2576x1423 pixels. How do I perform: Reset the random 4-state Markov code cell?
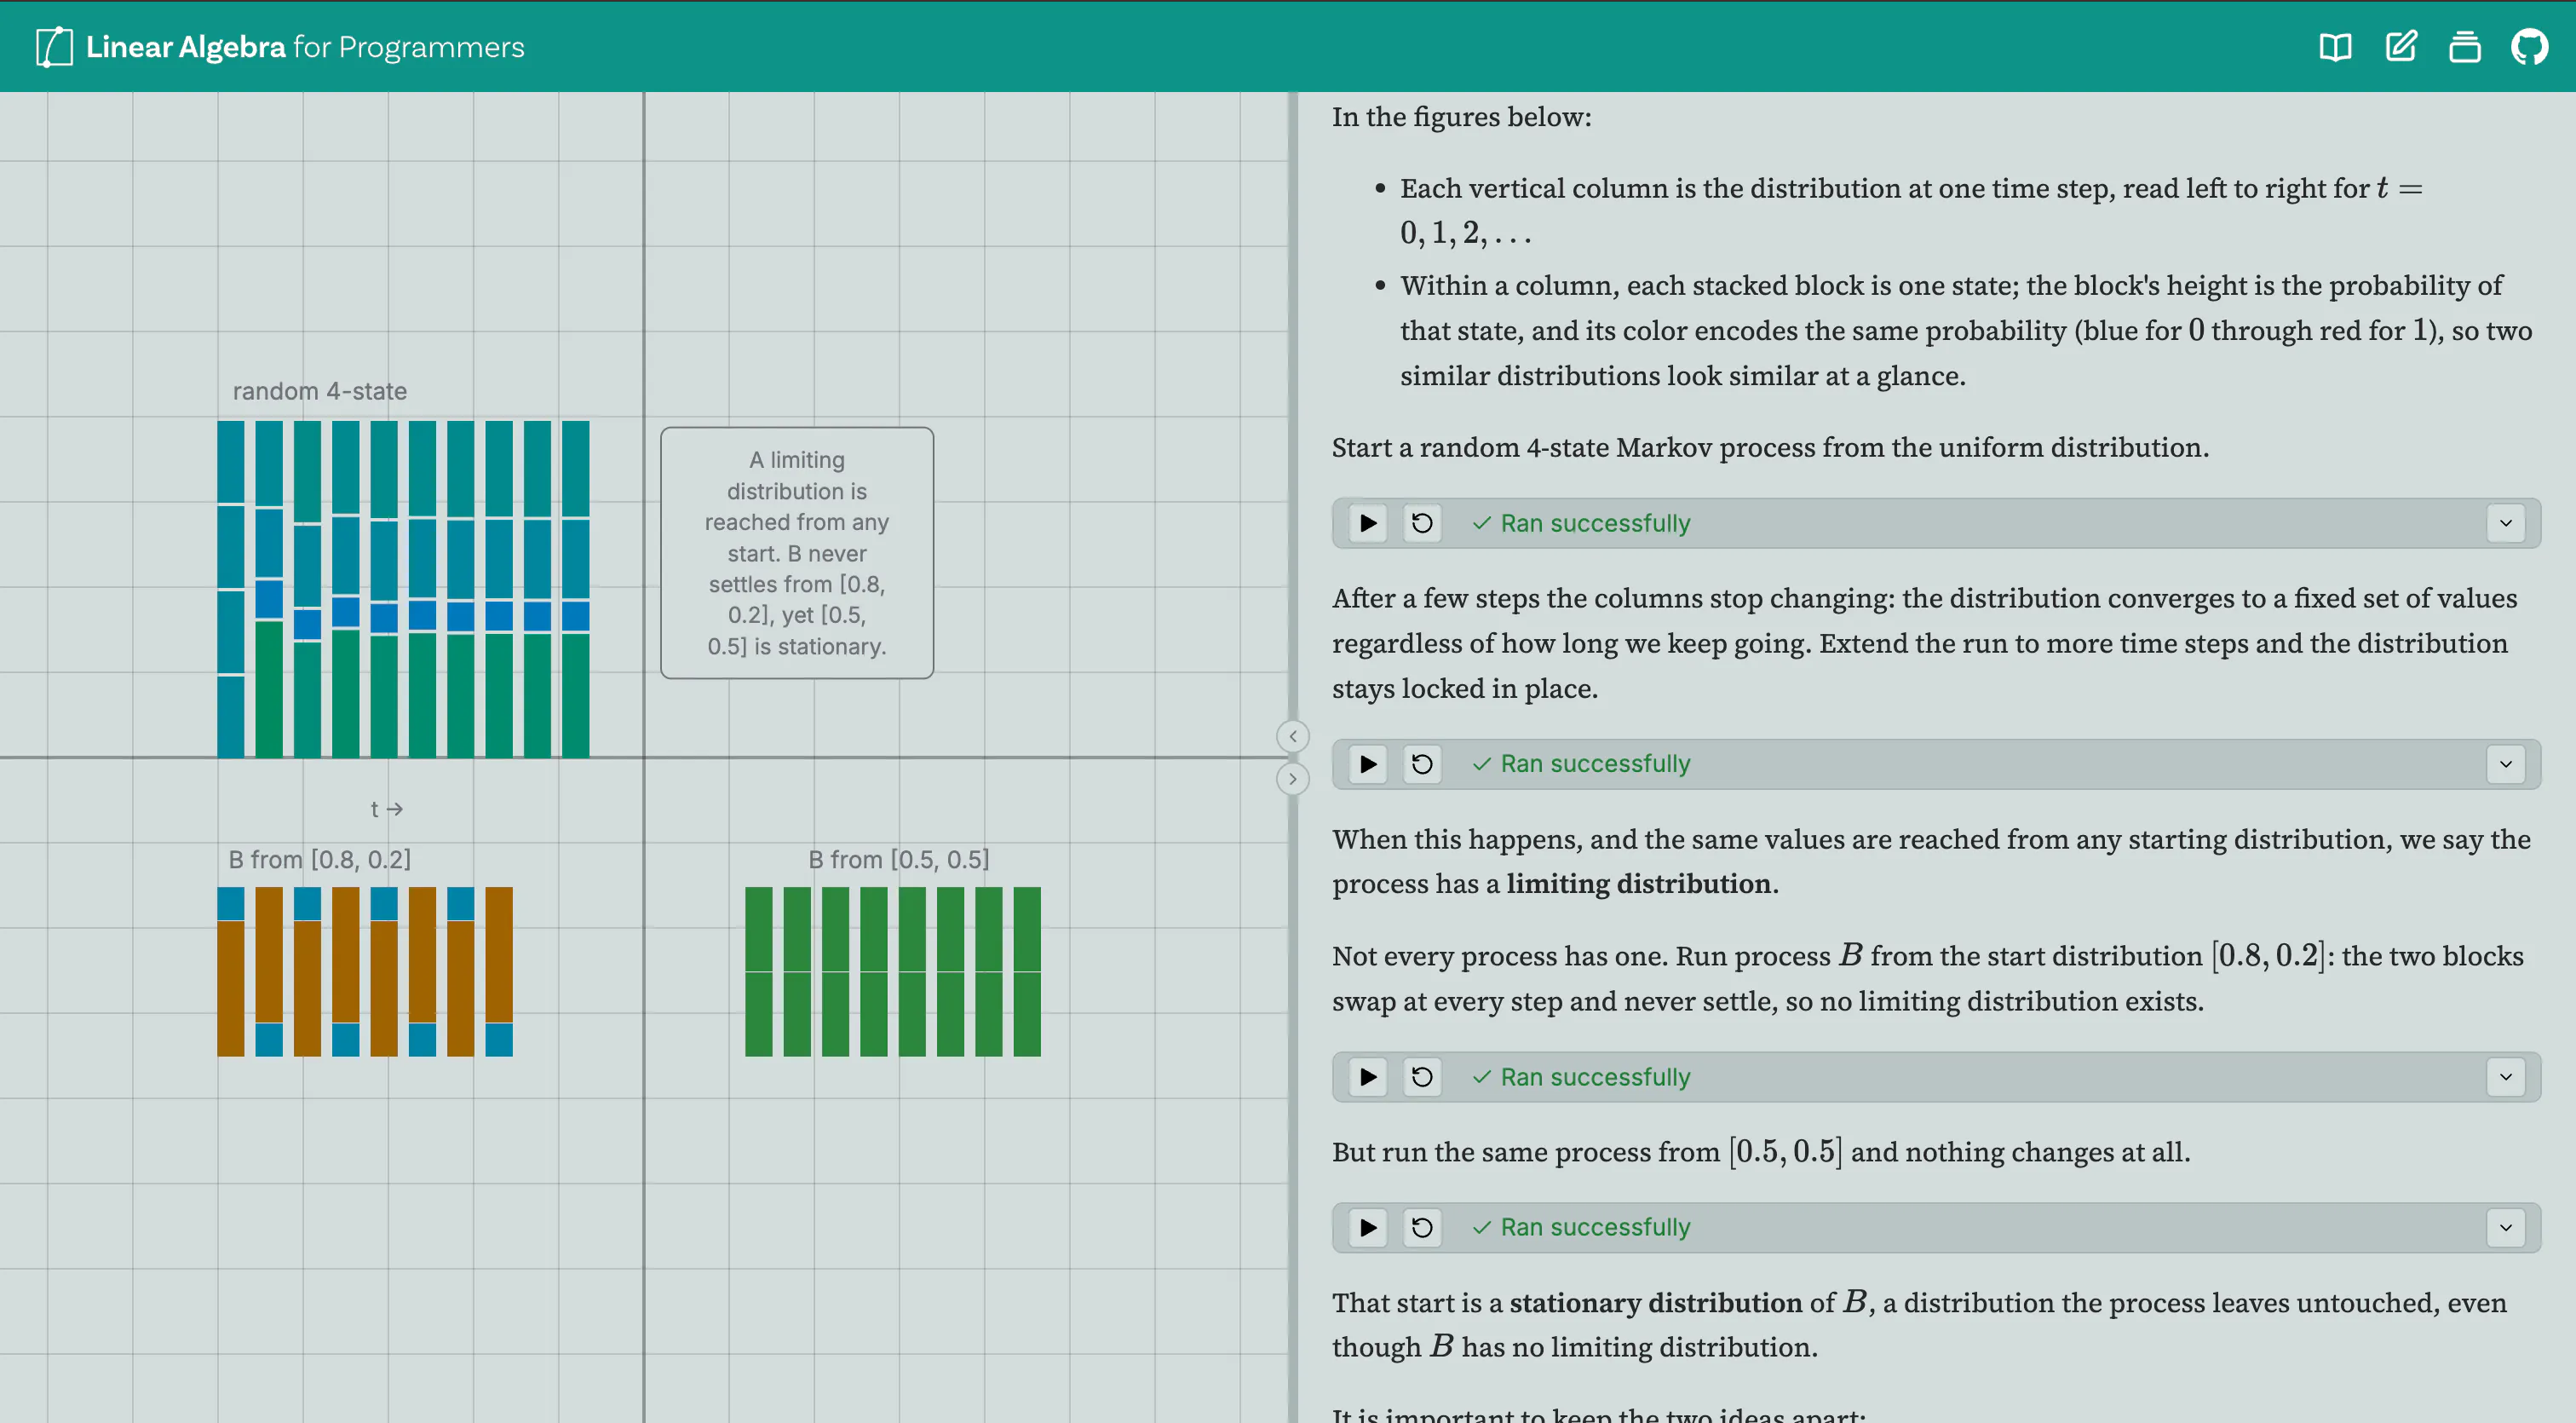point(1422,523)
